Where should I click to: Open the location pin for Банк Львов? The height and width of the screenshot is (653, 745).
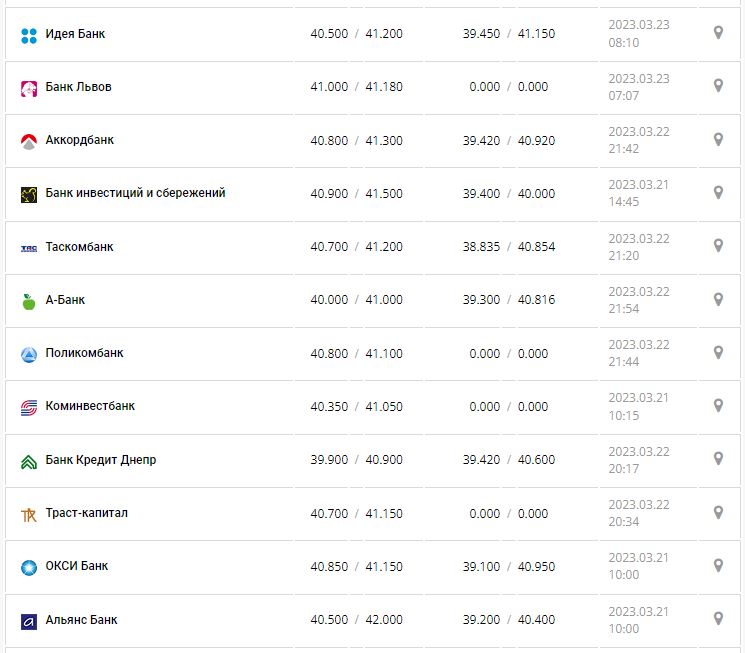[718, 86]
